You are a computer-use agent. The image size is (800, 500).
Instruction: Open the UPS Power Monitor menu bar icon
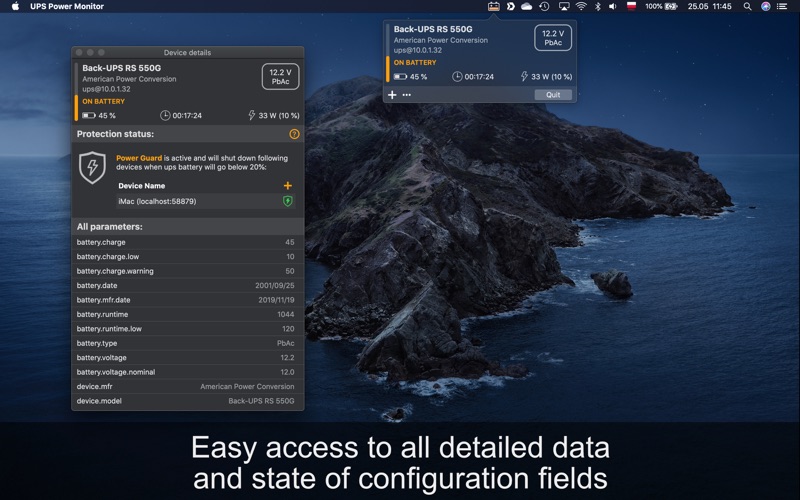coord(493,7)
